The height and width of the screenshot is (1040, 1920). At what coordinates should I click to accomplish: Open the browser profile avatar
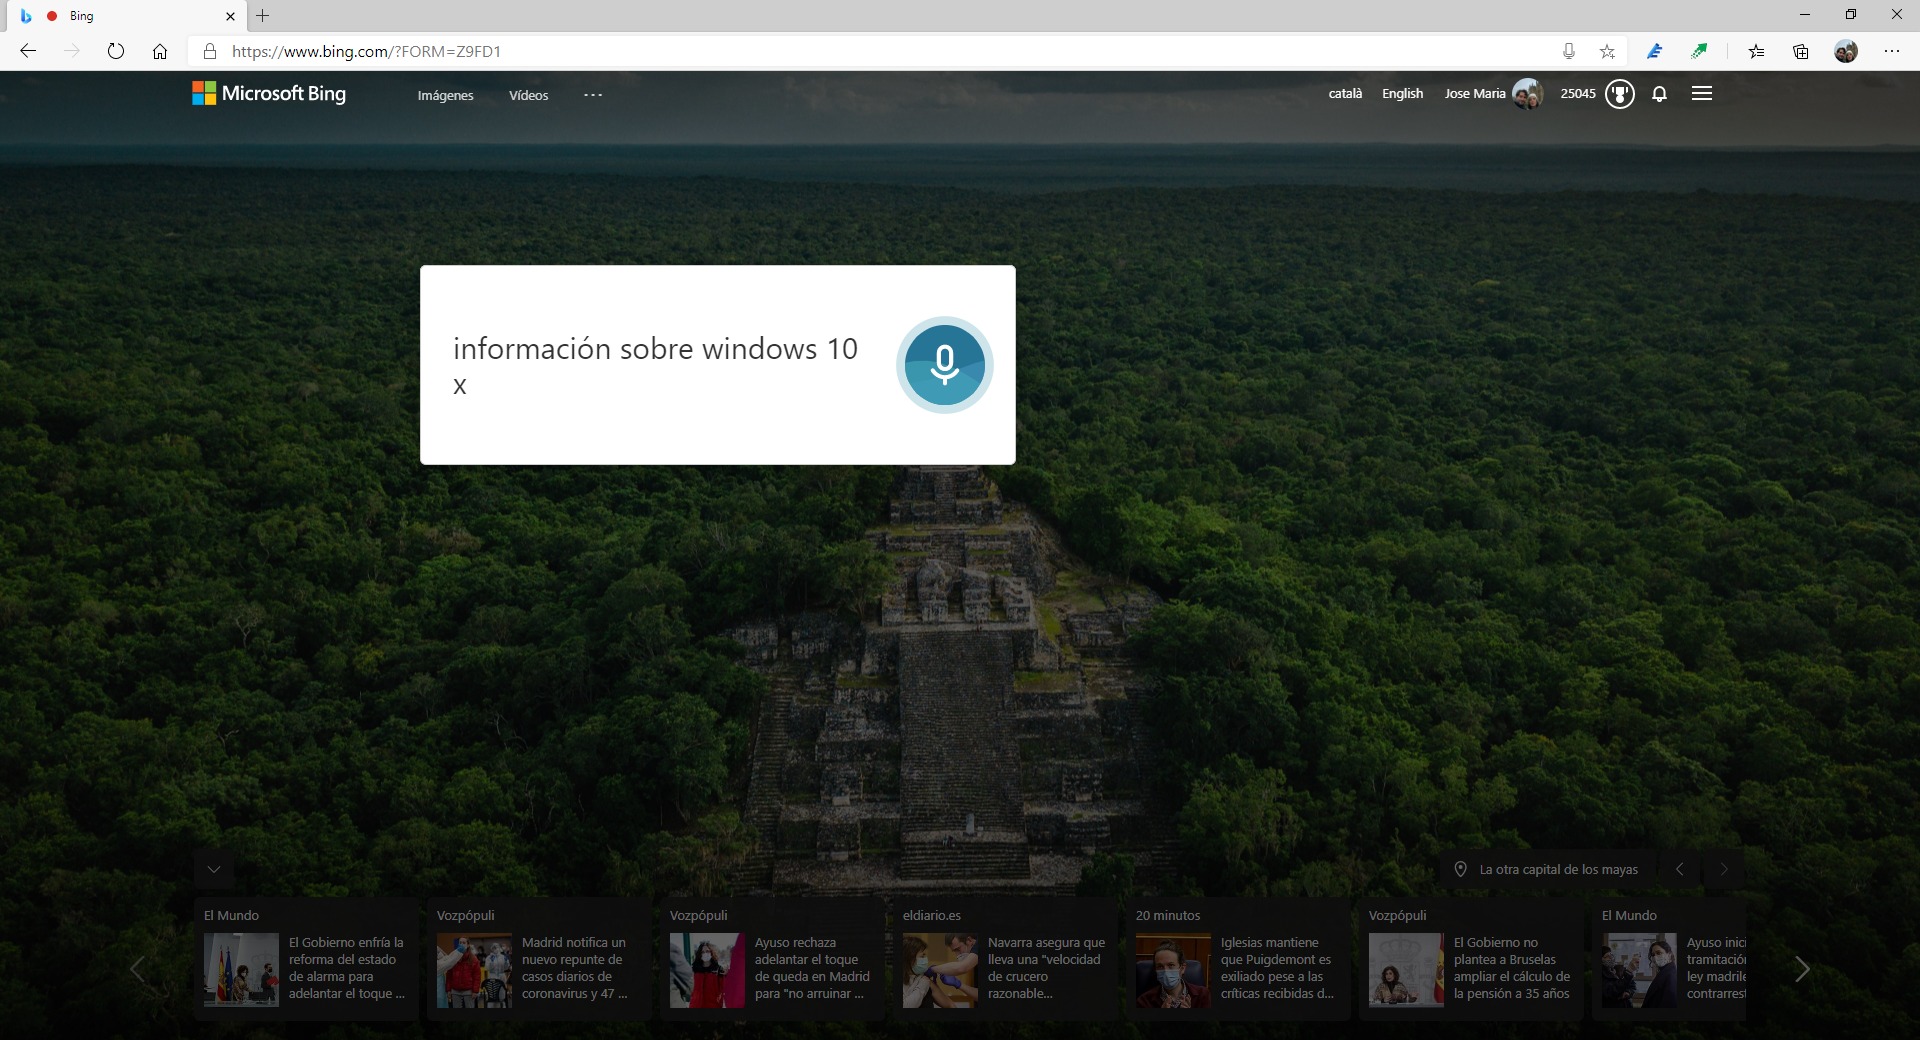tap(1846, 51)
